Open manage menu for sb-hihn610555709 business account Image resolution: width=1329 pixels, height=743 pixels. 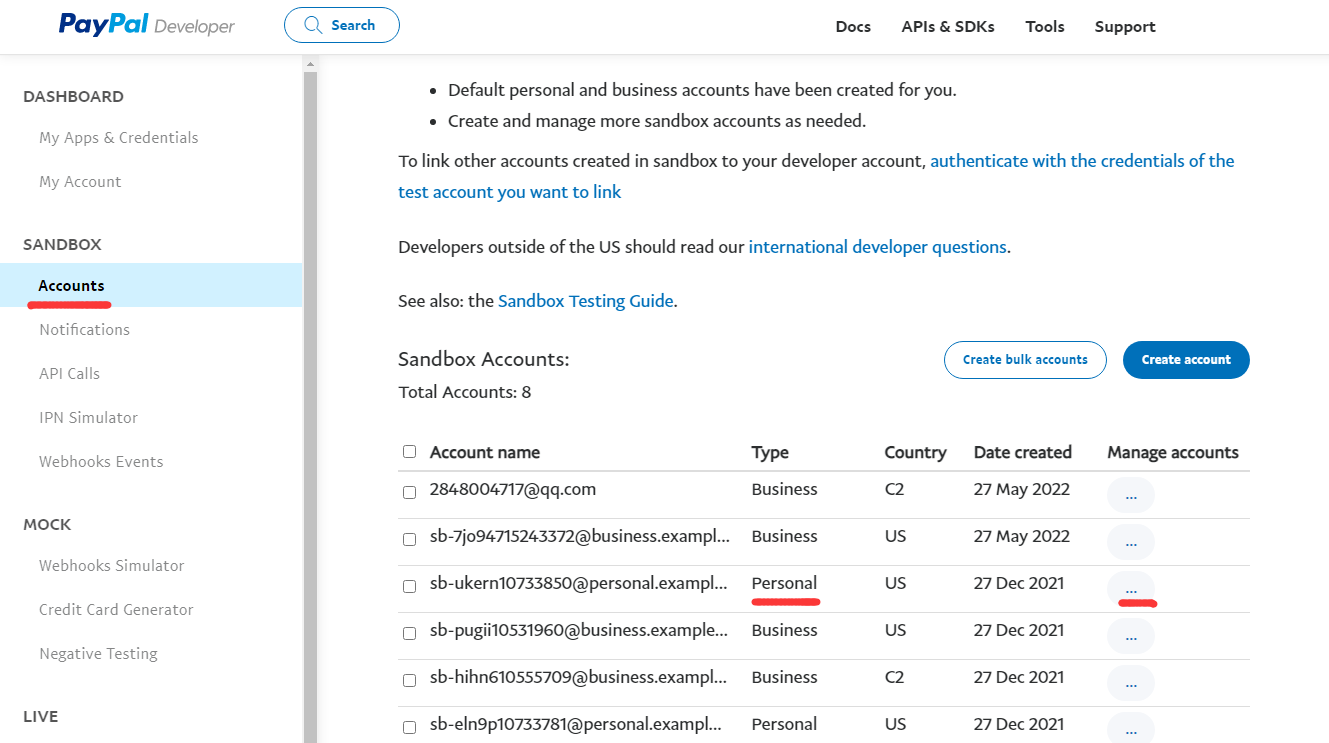pos(1130,683)
